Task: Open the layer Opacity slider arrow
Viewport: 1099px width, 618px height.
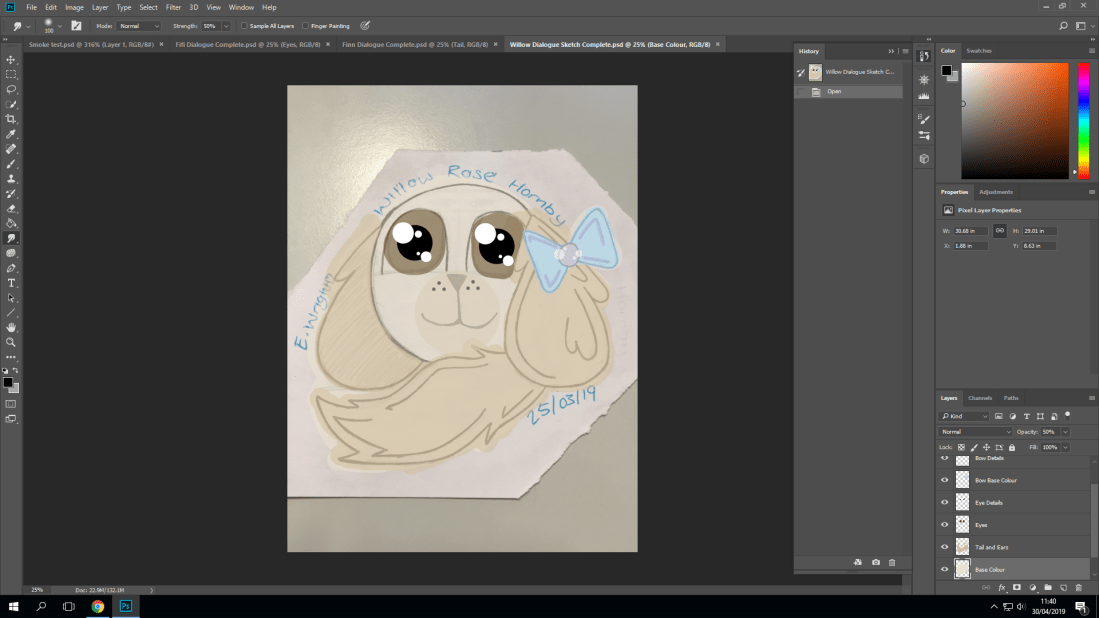Action: [1065, 431]
